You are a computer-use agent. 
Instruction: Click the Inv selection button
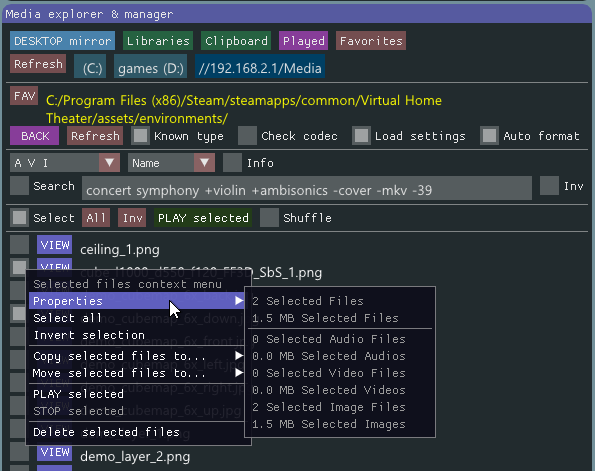(132, 218)
